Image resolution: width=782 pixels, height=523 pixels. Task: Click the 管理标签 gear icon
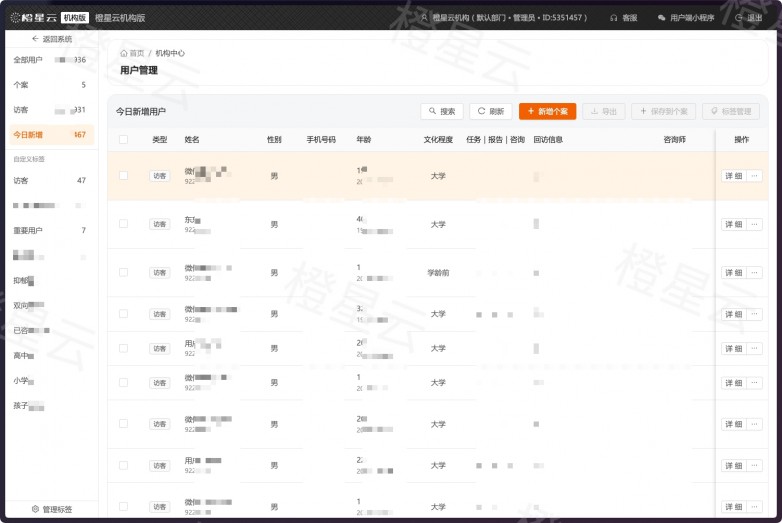click(35, 509)
